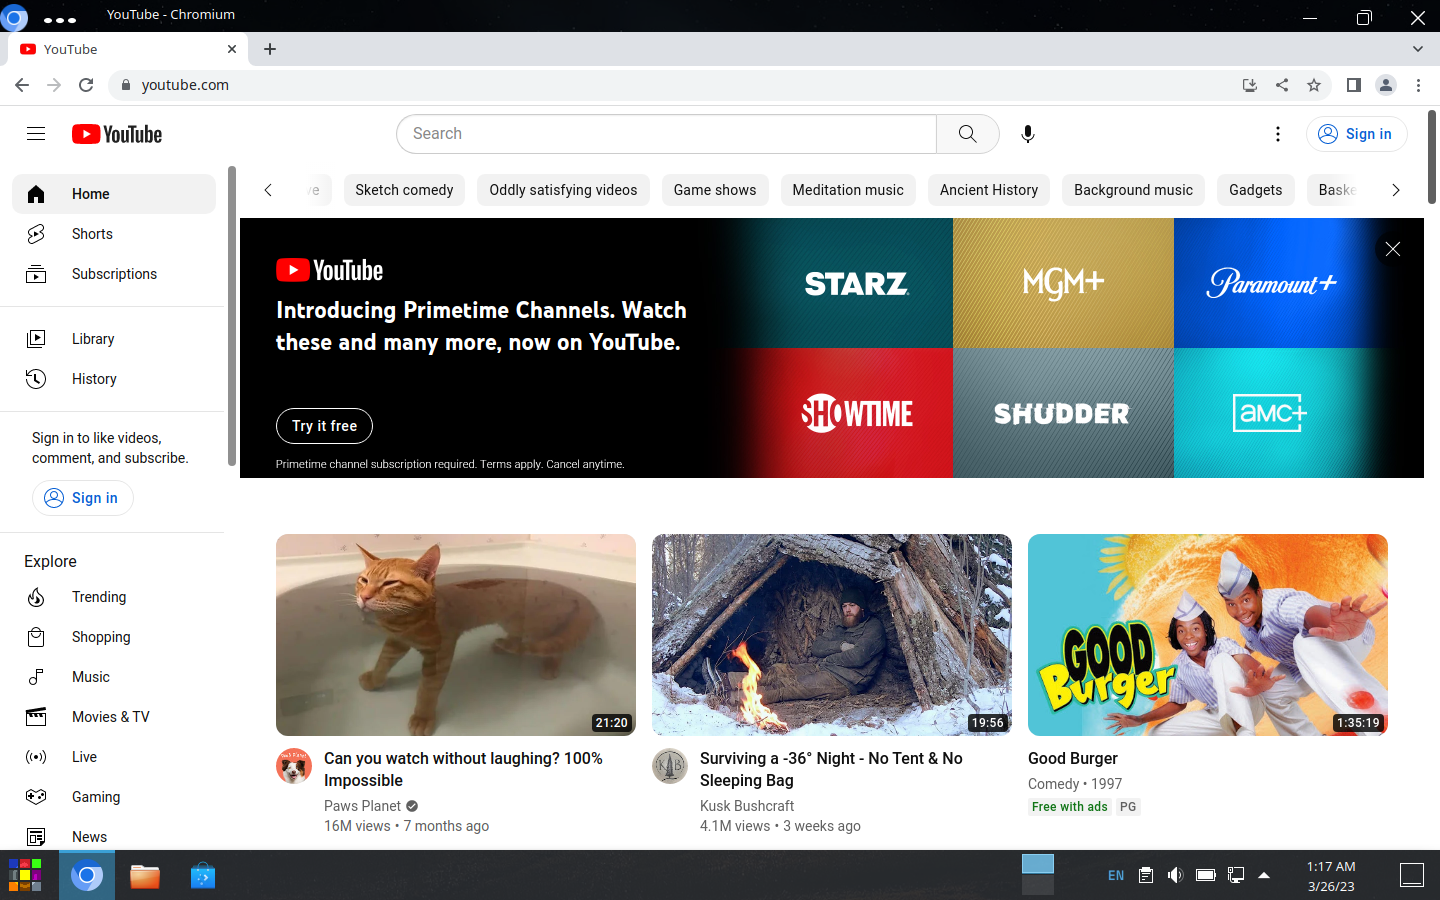Open Chromium three-dot menu
The image size is (1440, 900).
[1418, 85]
